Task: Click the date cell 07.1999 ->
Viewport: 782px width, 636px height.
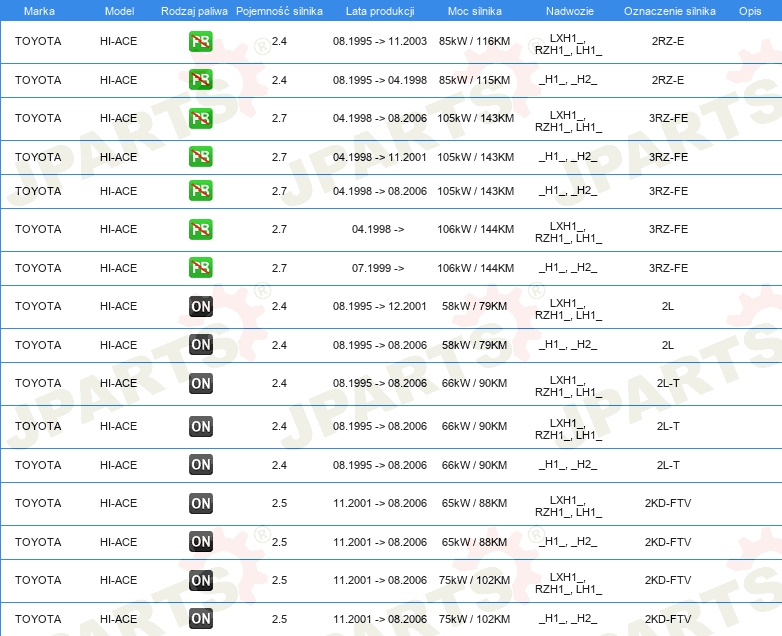Action: [x=378, y=268]
